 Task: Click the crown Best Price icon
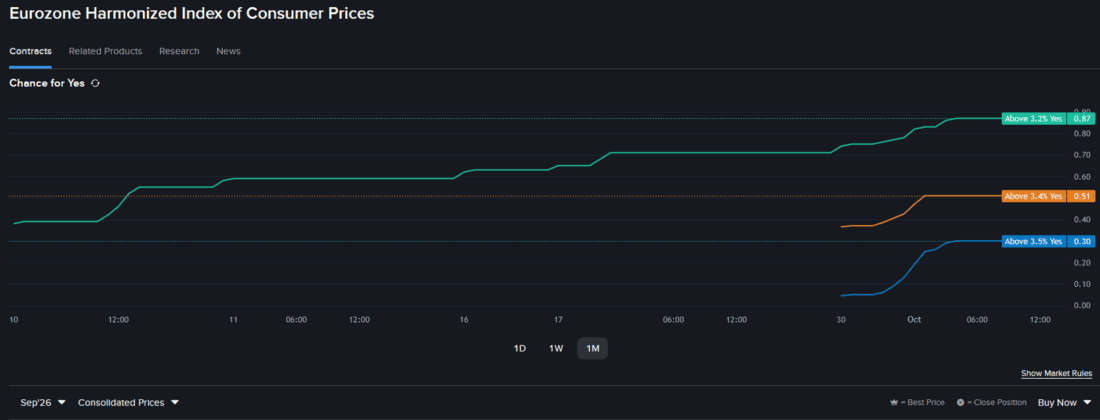894,402
